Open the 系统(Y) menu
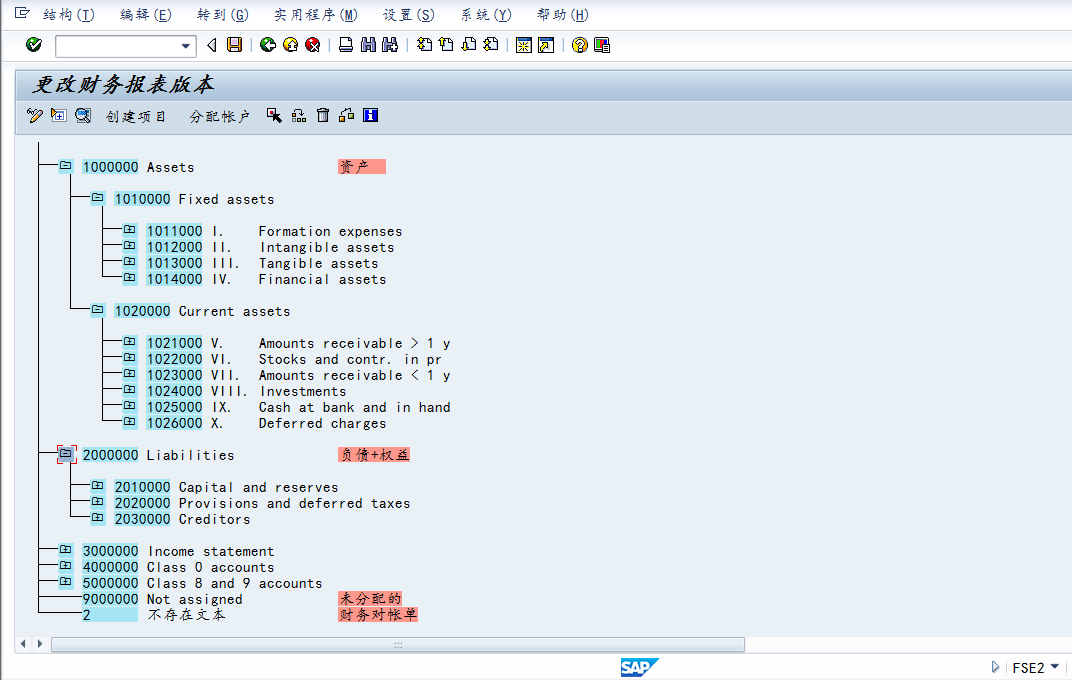The image size is (1072, 680). 485,14
